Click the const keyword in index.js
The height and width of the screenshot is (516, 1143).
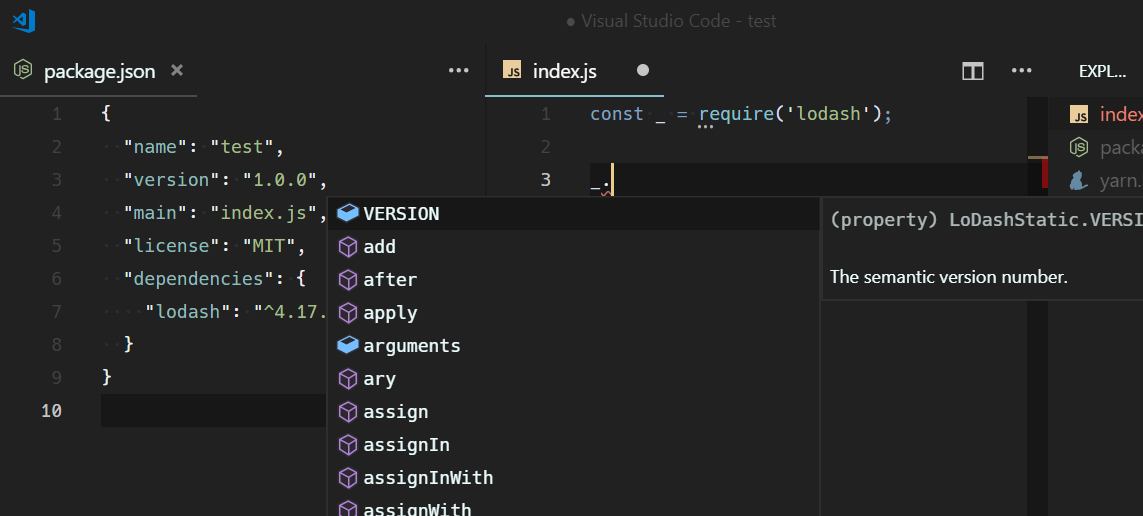click(617, 114)
